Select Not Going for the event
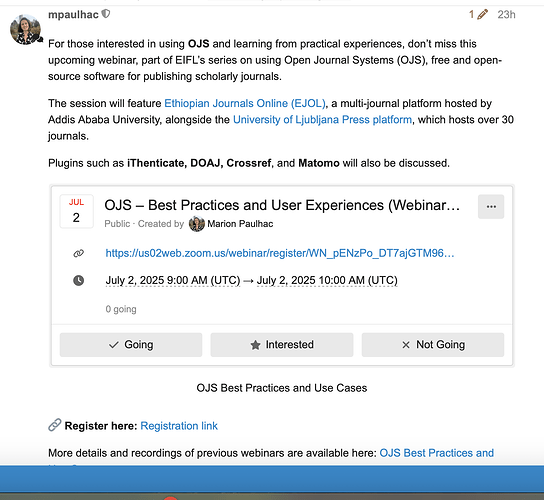The height and width of the screenshot is (500, 544). pyautogui.click(x=433, y=345)
